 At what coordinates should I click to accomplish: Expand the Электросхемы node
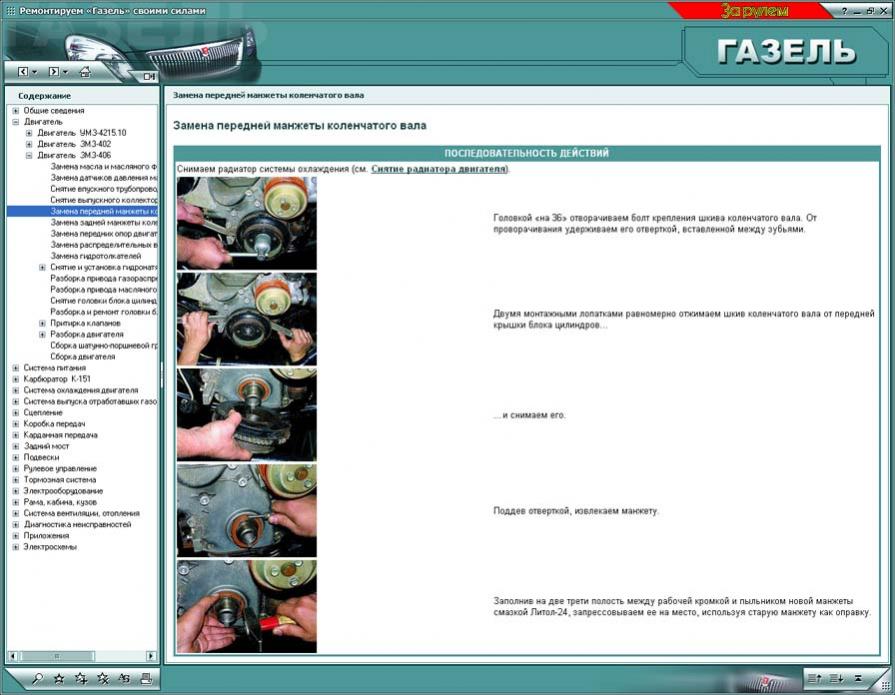pos(16,547)
